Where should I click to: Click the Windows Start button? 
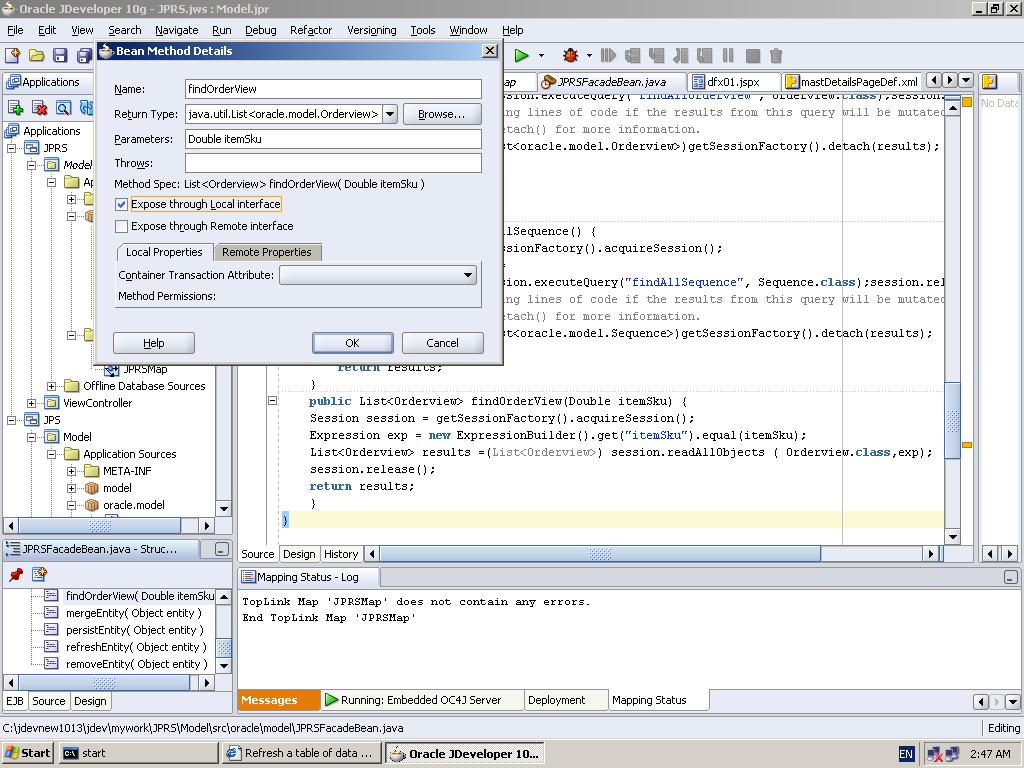pyautogui.click(x=27, y=753)
